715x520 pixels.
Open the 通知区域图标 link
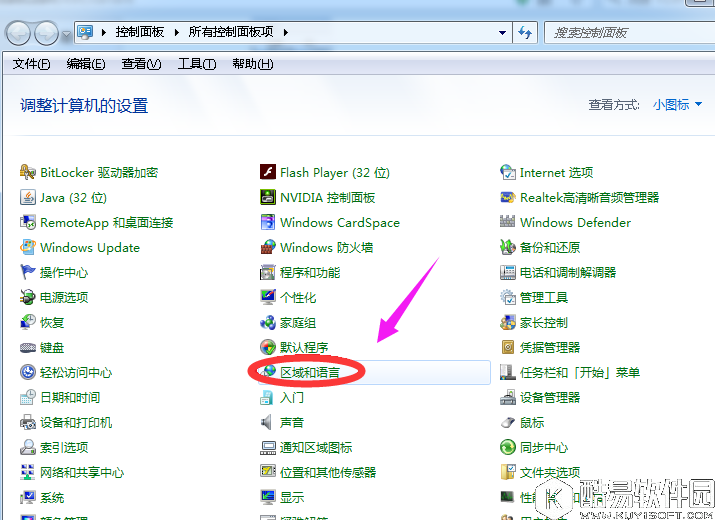pyautogui.click(x=316, y=447)
